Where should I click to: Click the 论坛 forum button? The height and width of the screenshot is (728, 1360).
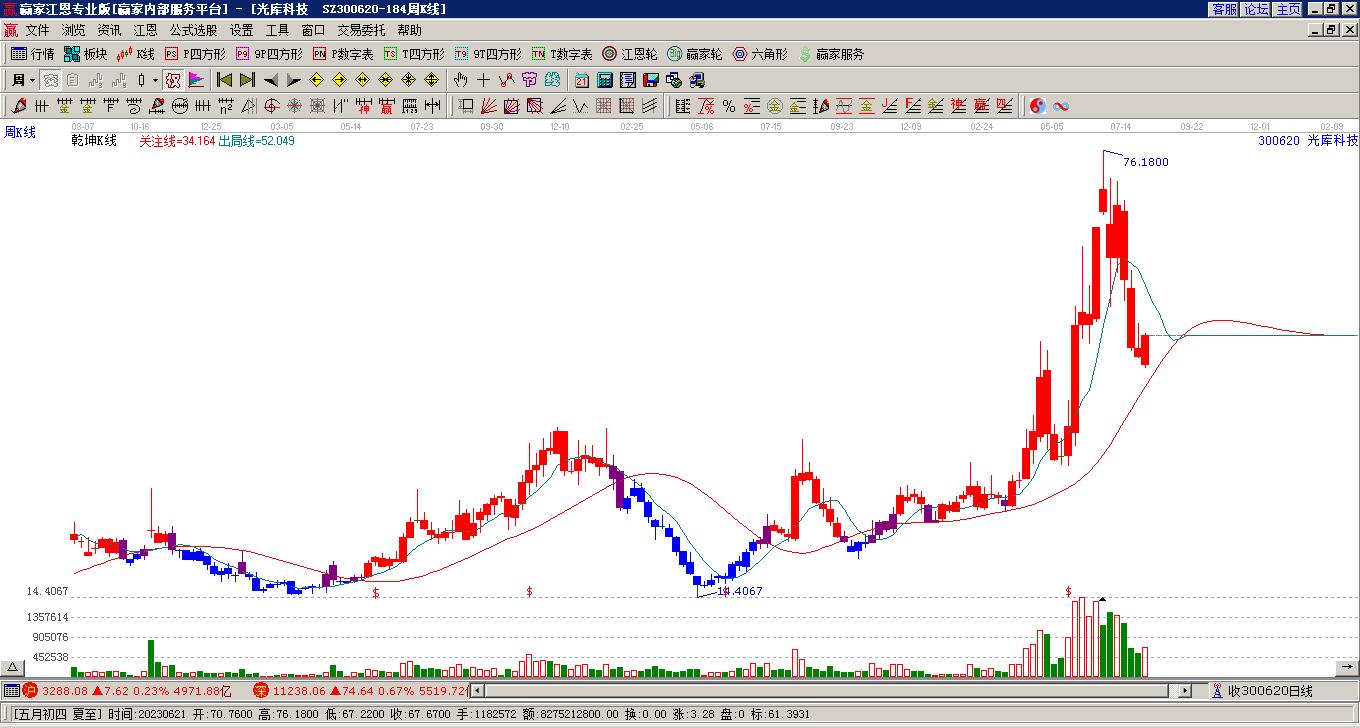click(1256, 9)
